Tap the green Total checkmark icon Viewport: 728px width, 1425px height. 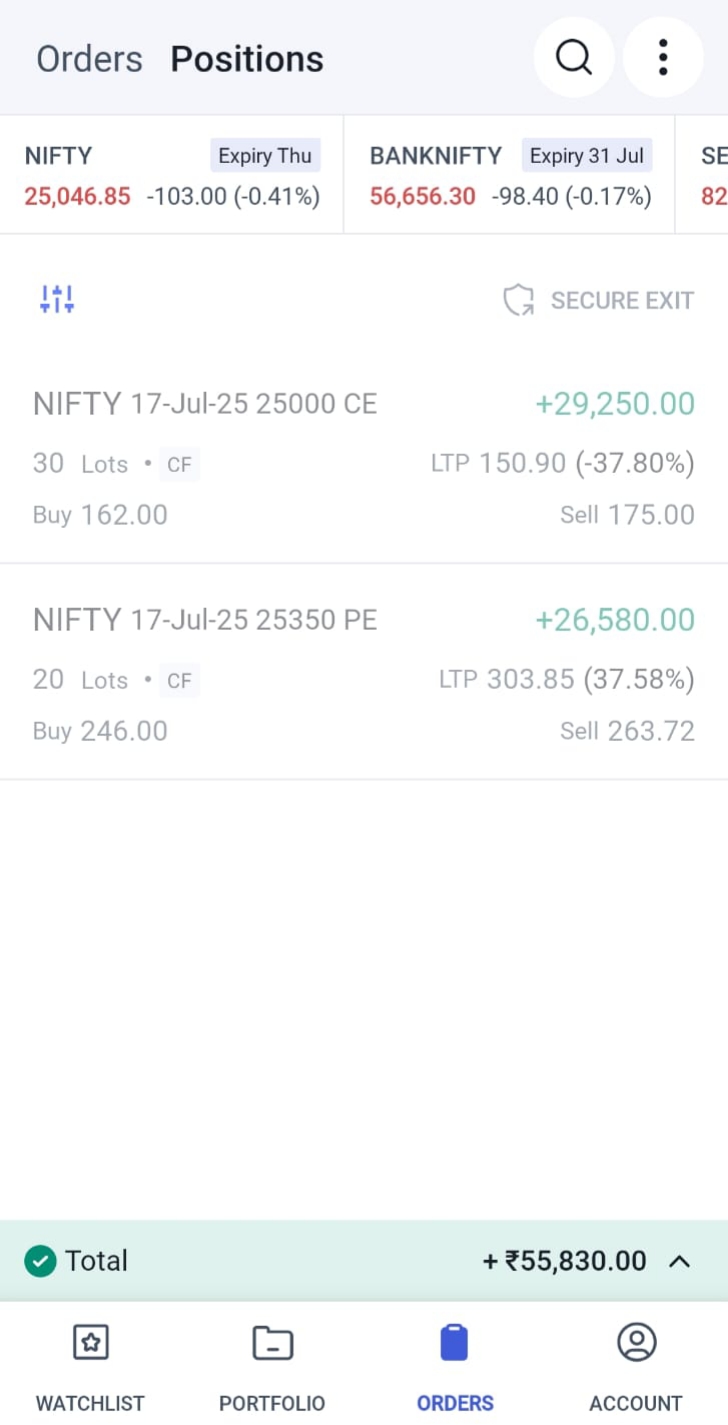(40, 1261)
